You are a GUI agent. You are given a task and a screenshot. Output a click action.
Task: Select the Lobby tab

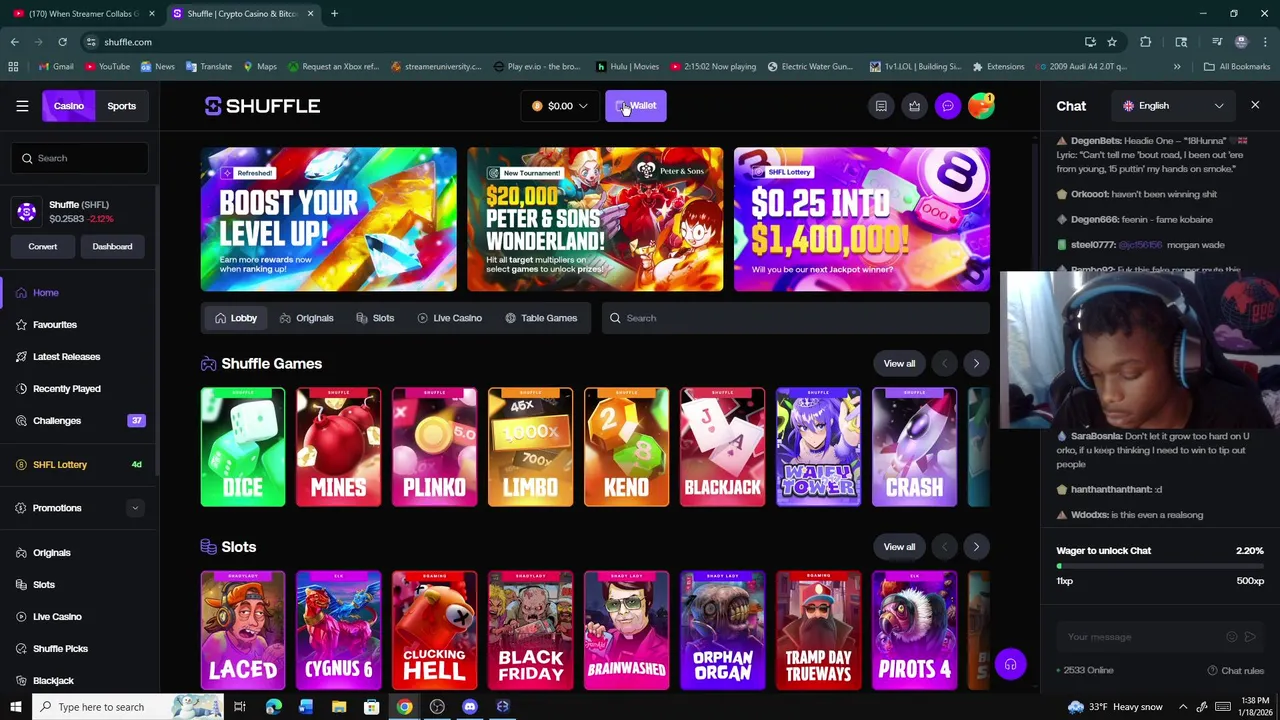coord(236,318)
